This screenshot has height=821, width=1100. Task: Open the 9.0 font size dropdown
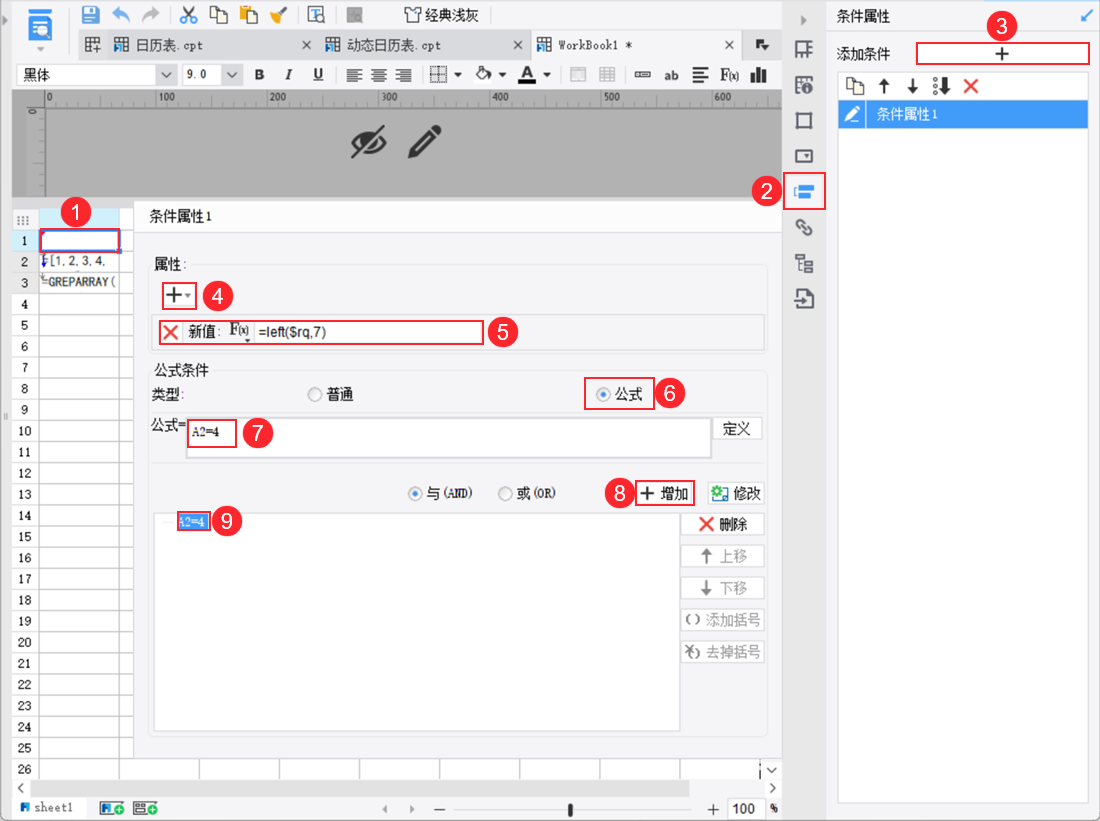[232, 74]
